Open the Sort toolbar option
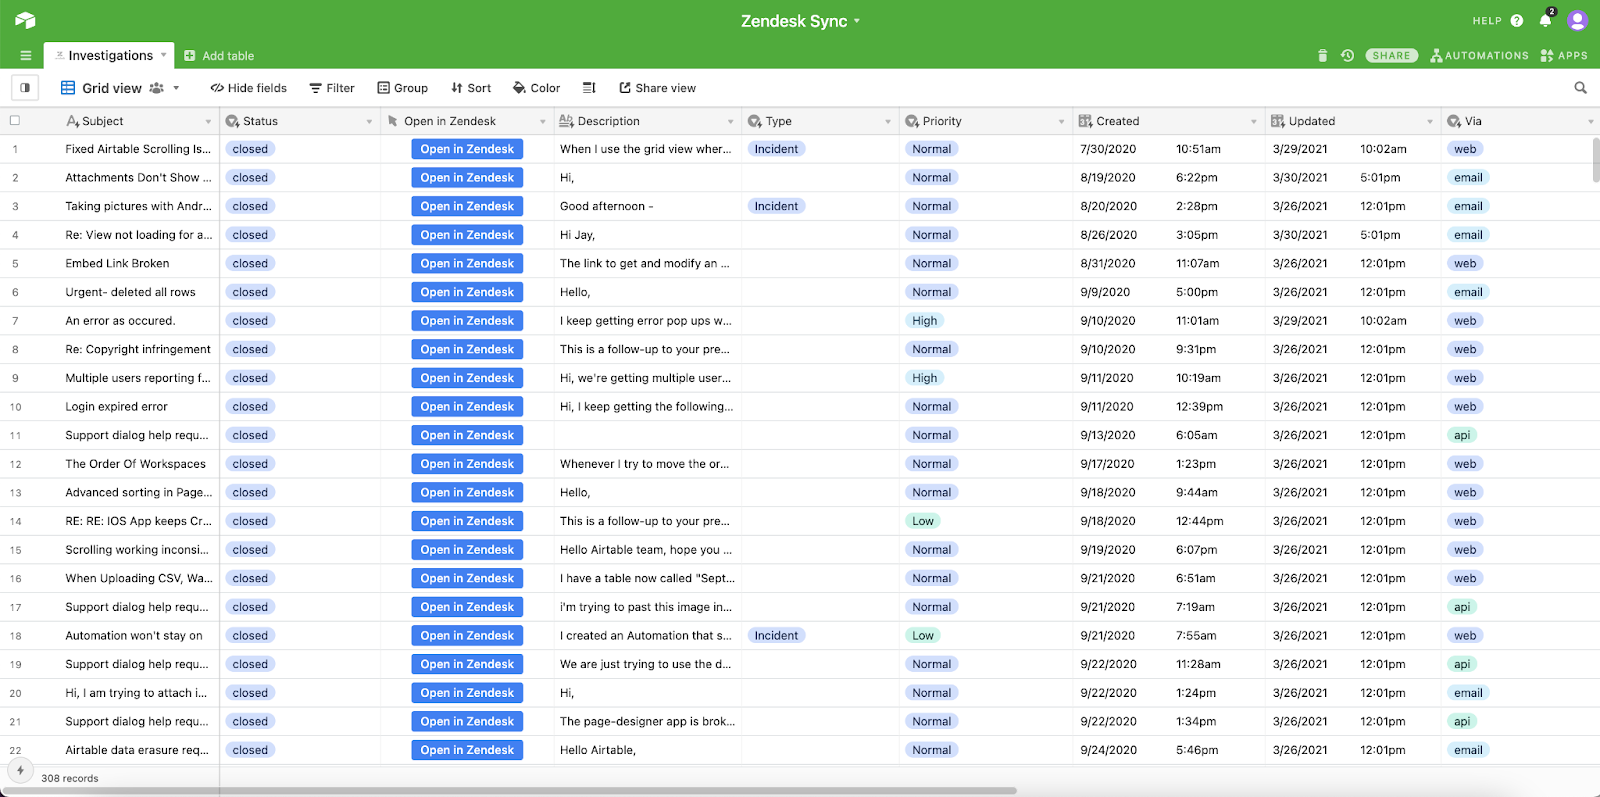This screenshot has width=1600, height=797. (471, 88)
